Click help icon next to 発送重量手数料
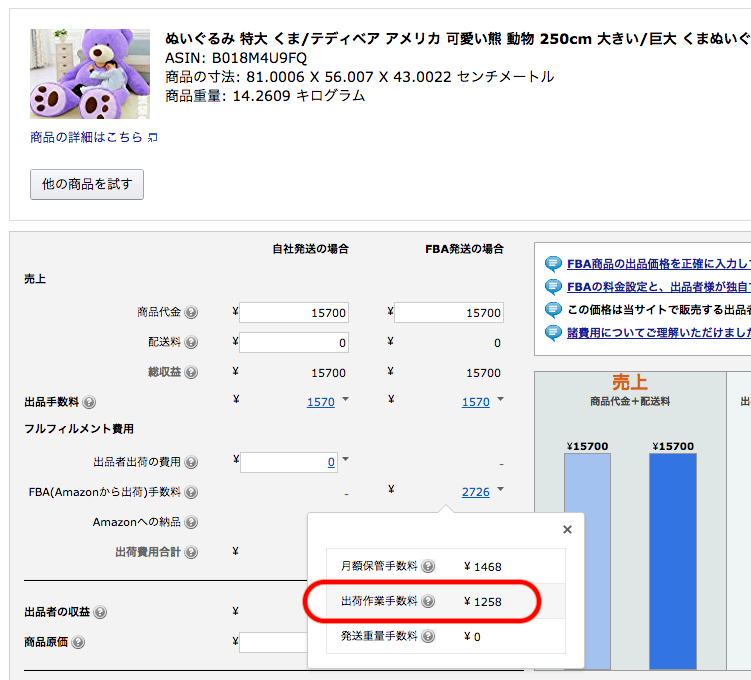The image size is (751, 680). tap(428, 636)
